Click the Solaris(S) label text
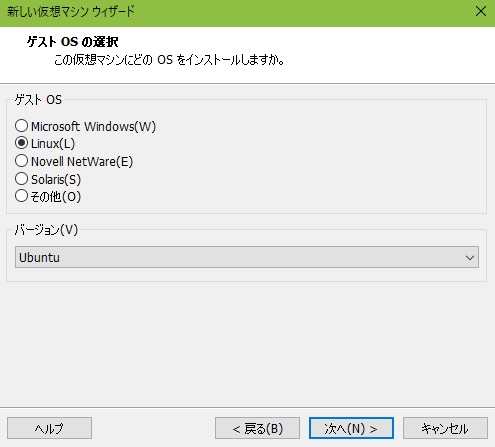495x447 pixels. (56, 180)
